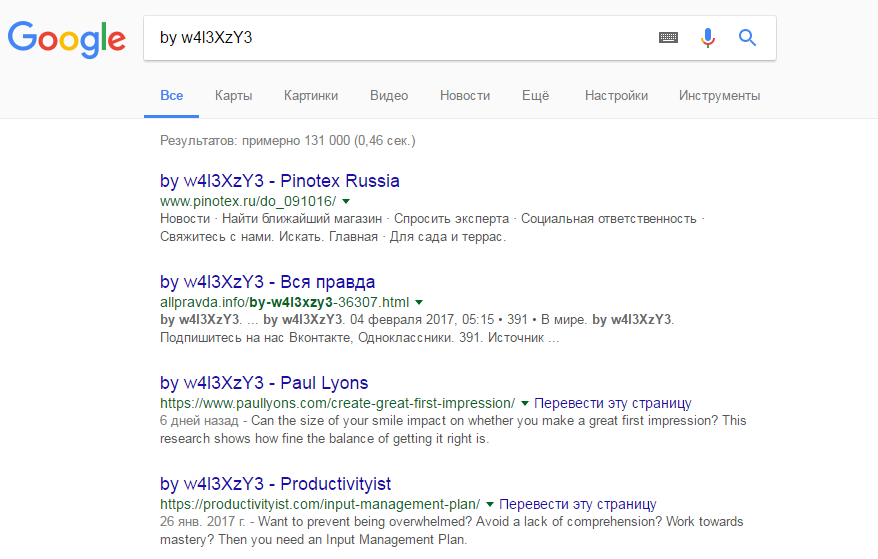Click 'Перевести эту страницу' for Productivityist result
Viewport: 878px width, 559px height.
[x=577, y=504]
